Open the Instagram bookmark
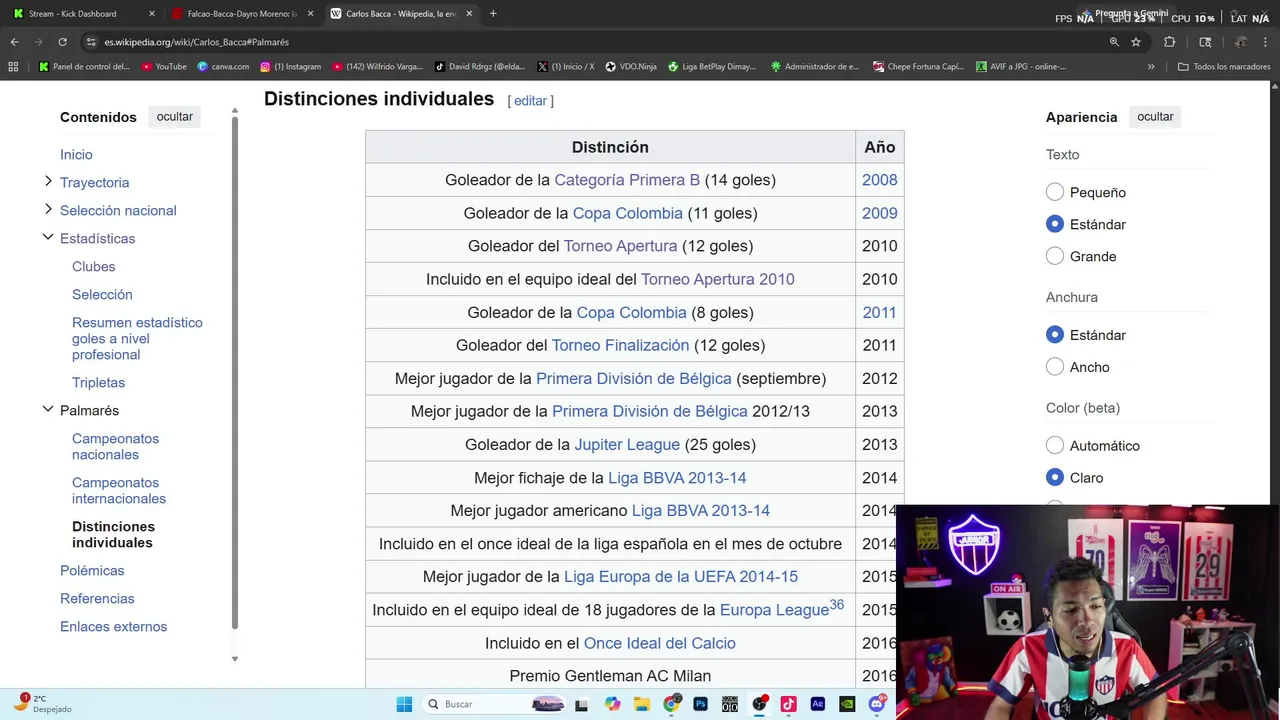Image resolution: width=1280 pixels, height=720 pixels. click(291, 67)
